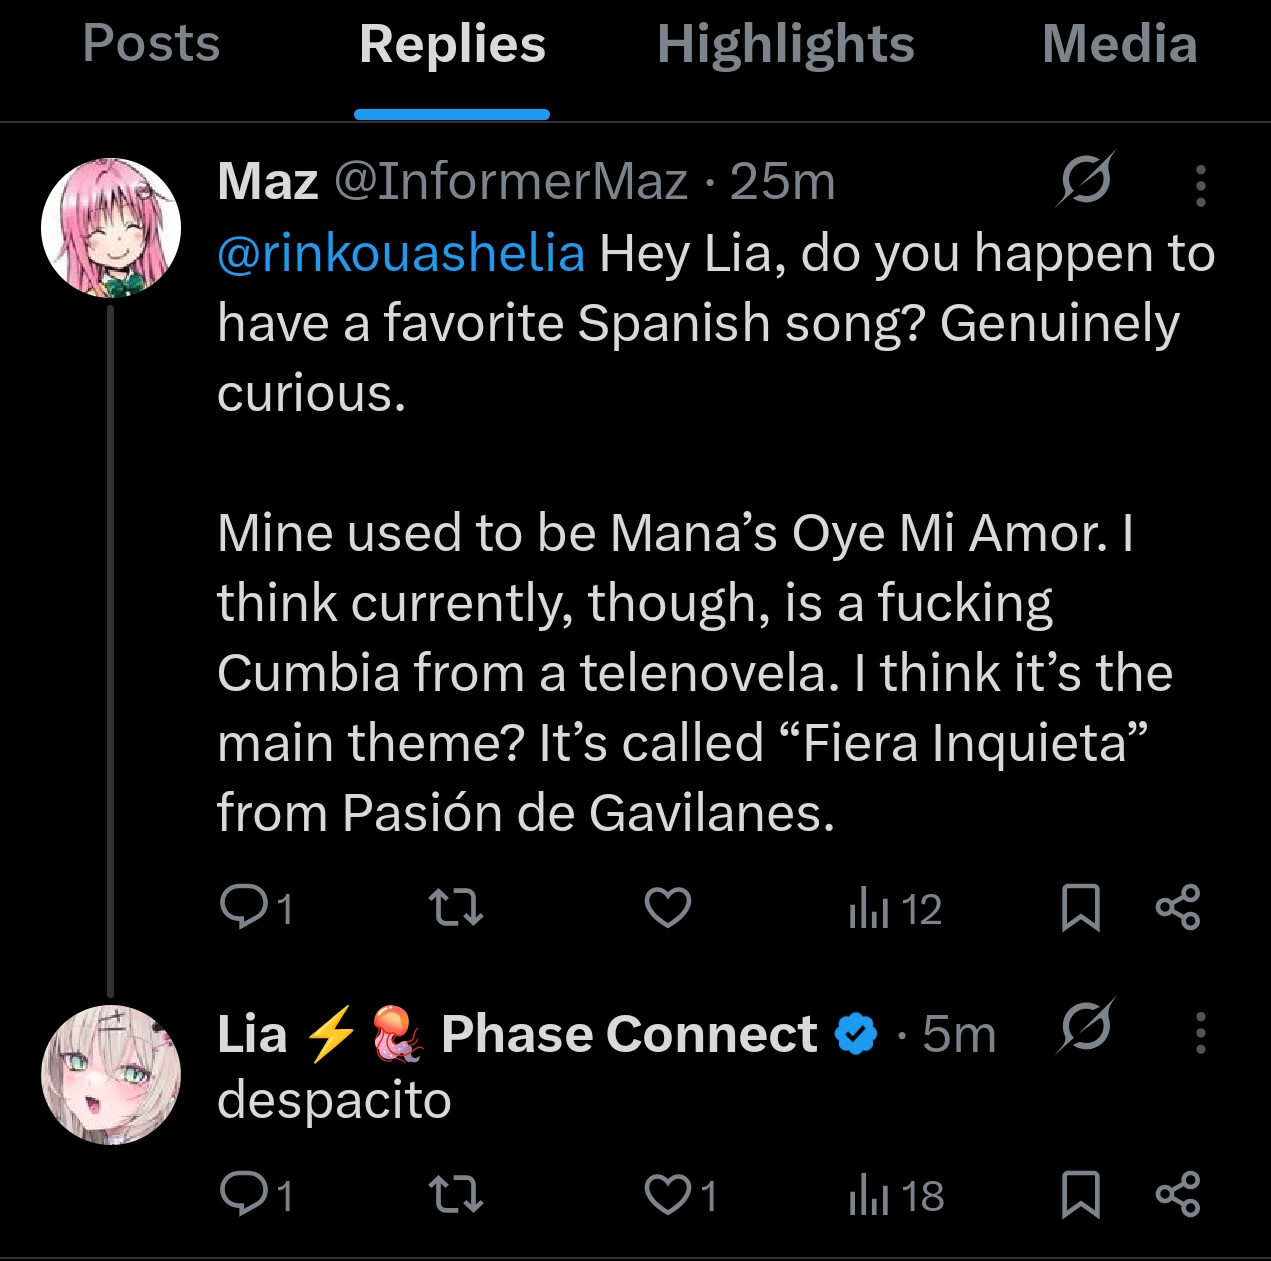Switch to the Posts tab

[151, 44]
